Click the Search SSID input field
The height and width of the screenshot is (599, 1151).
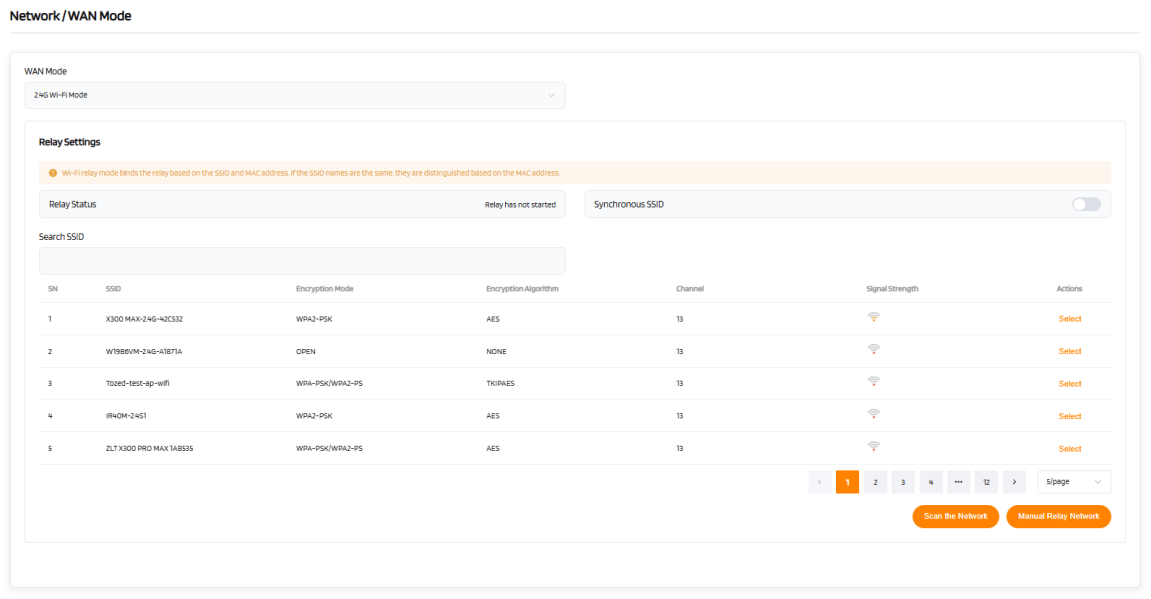pos(302,261)
